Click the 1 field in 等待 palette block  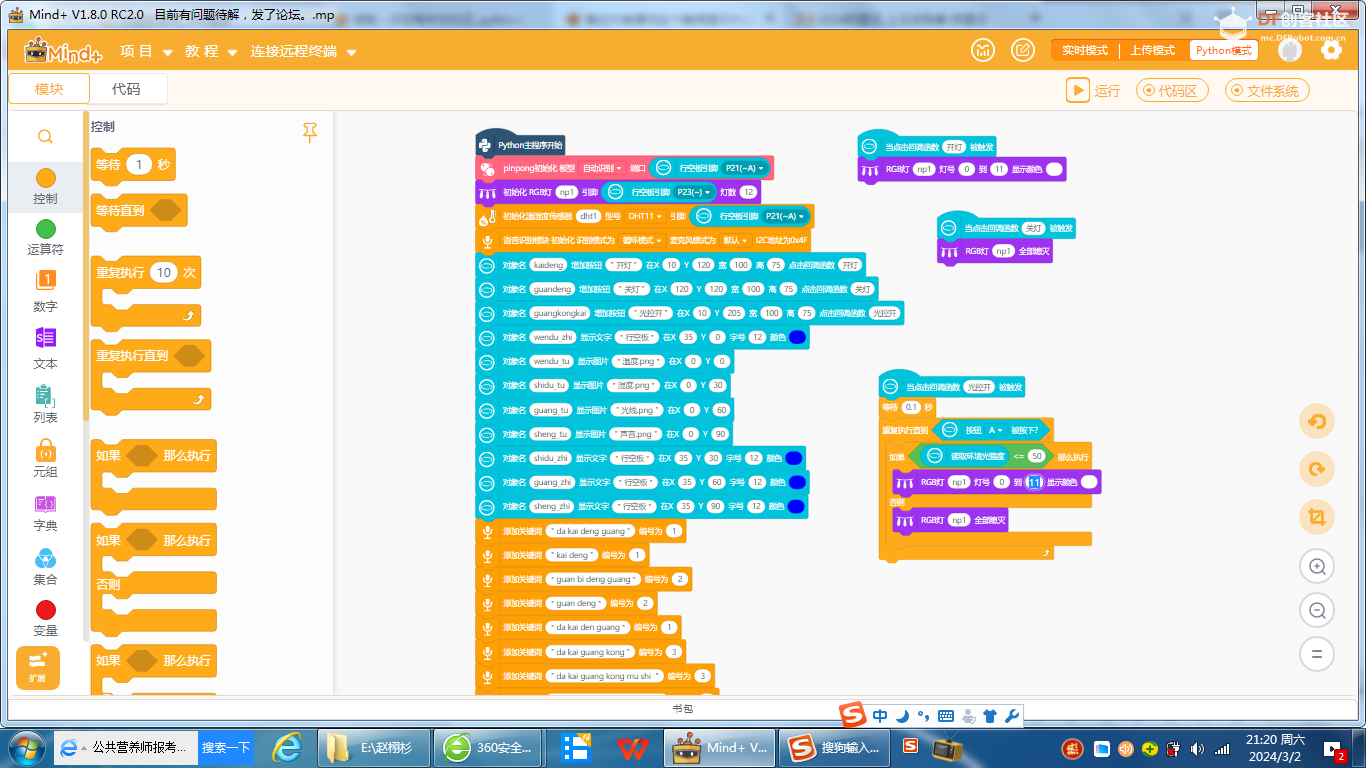[139, 165]
